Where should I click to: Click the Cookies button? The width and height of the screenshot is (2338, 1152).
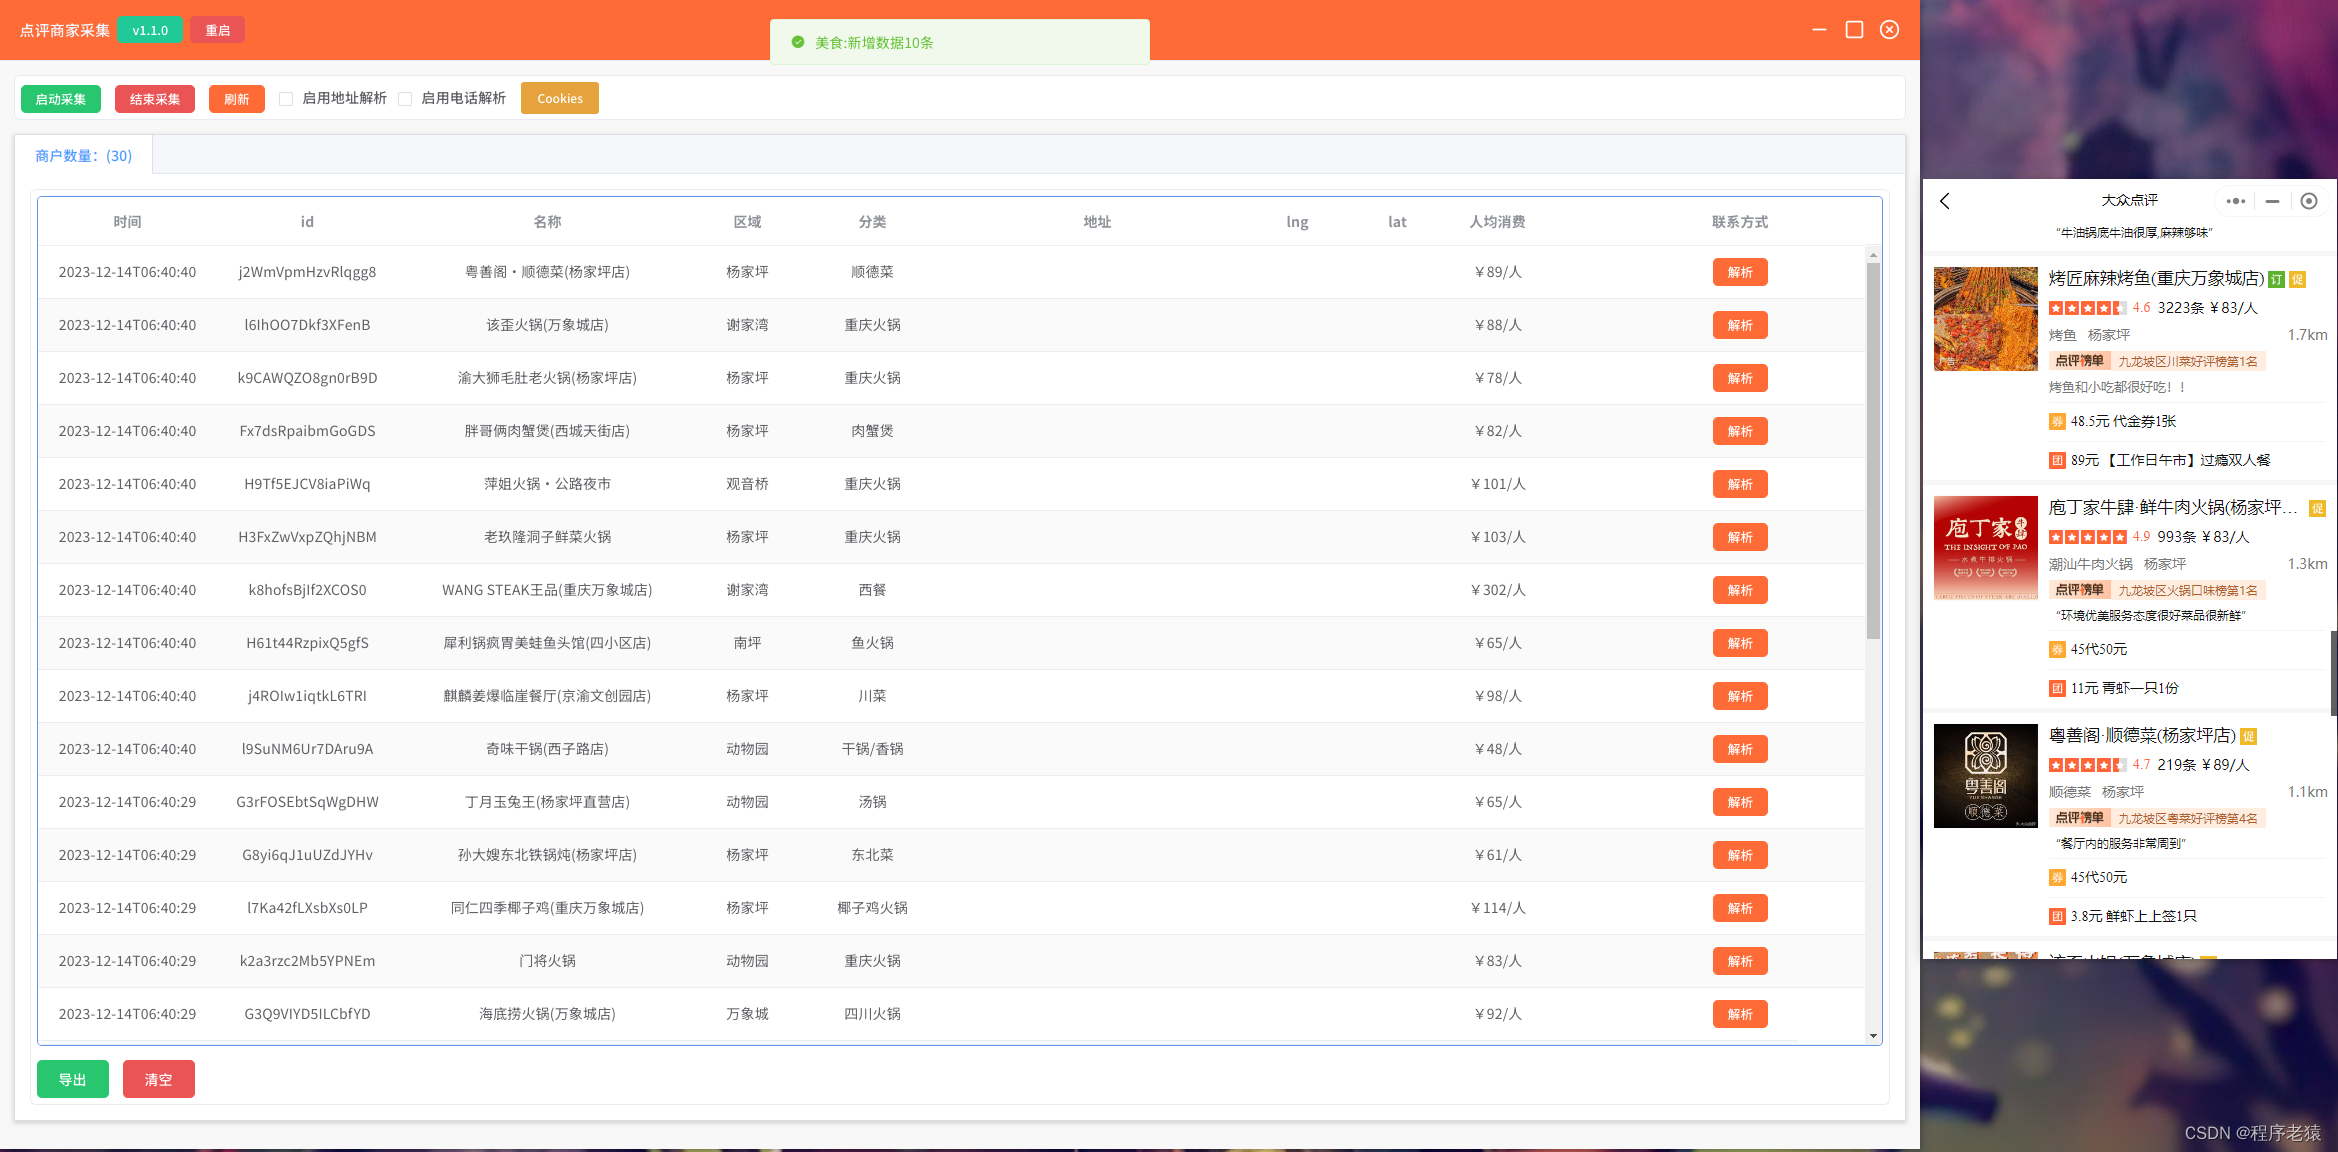click(559, 99)
